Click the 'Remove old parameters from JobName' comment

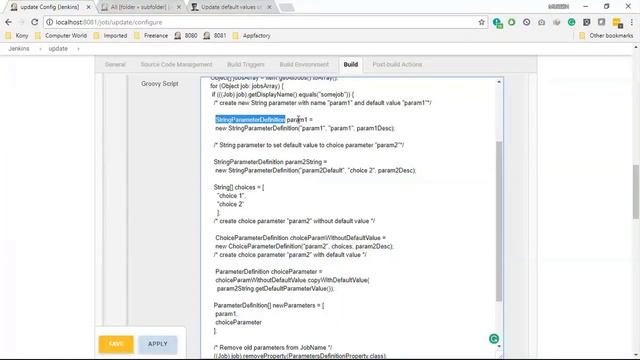(273, 348)
